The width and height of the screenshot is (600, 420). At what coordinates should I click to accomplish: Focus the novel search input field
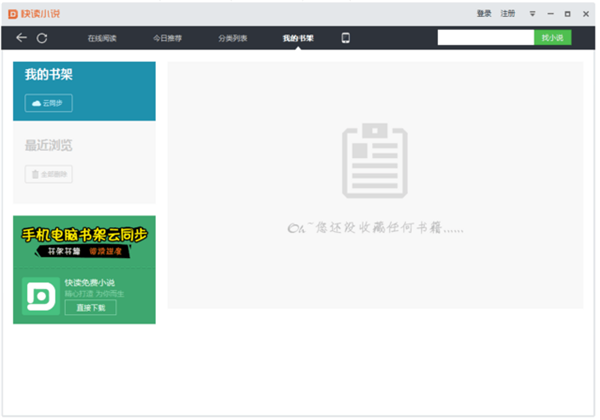[x=484, y=38]
